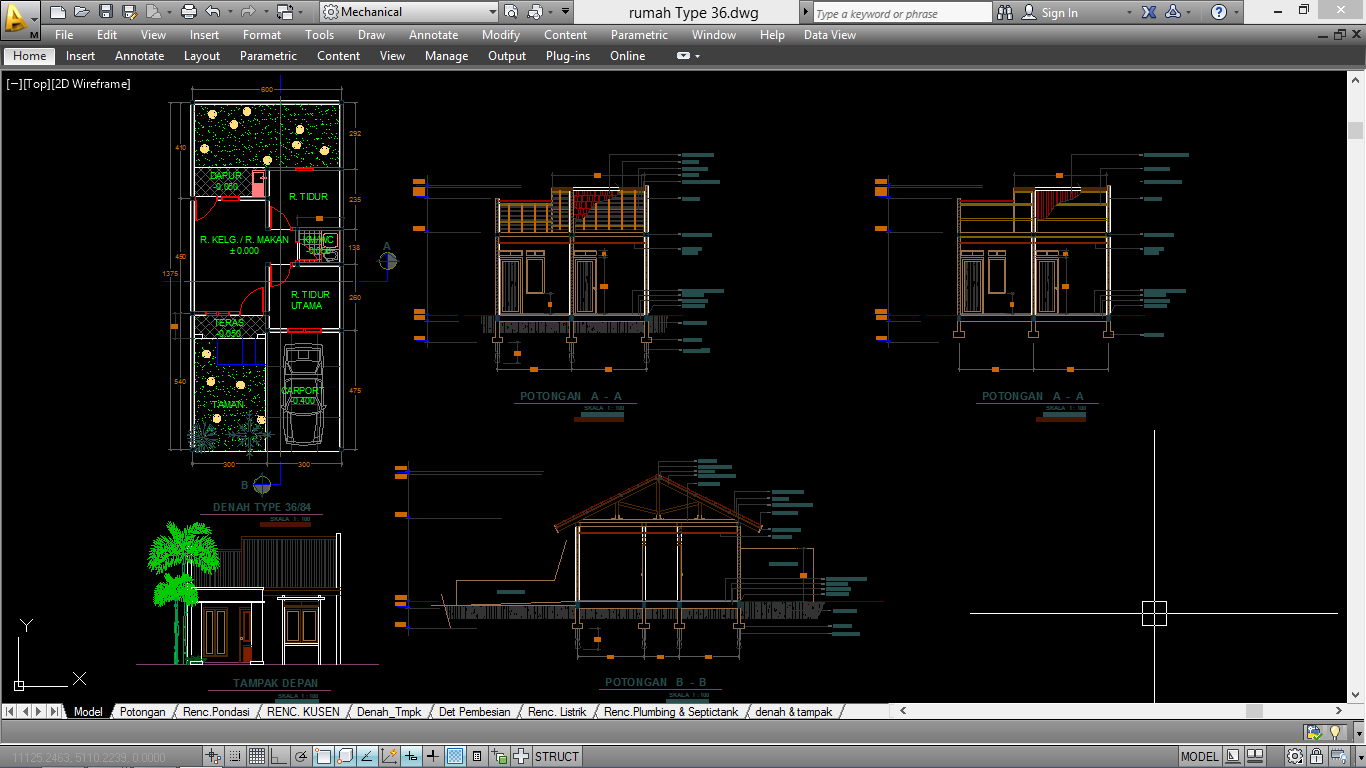Switch to the RENC. KUSEN layout tab

click(303, 712)
